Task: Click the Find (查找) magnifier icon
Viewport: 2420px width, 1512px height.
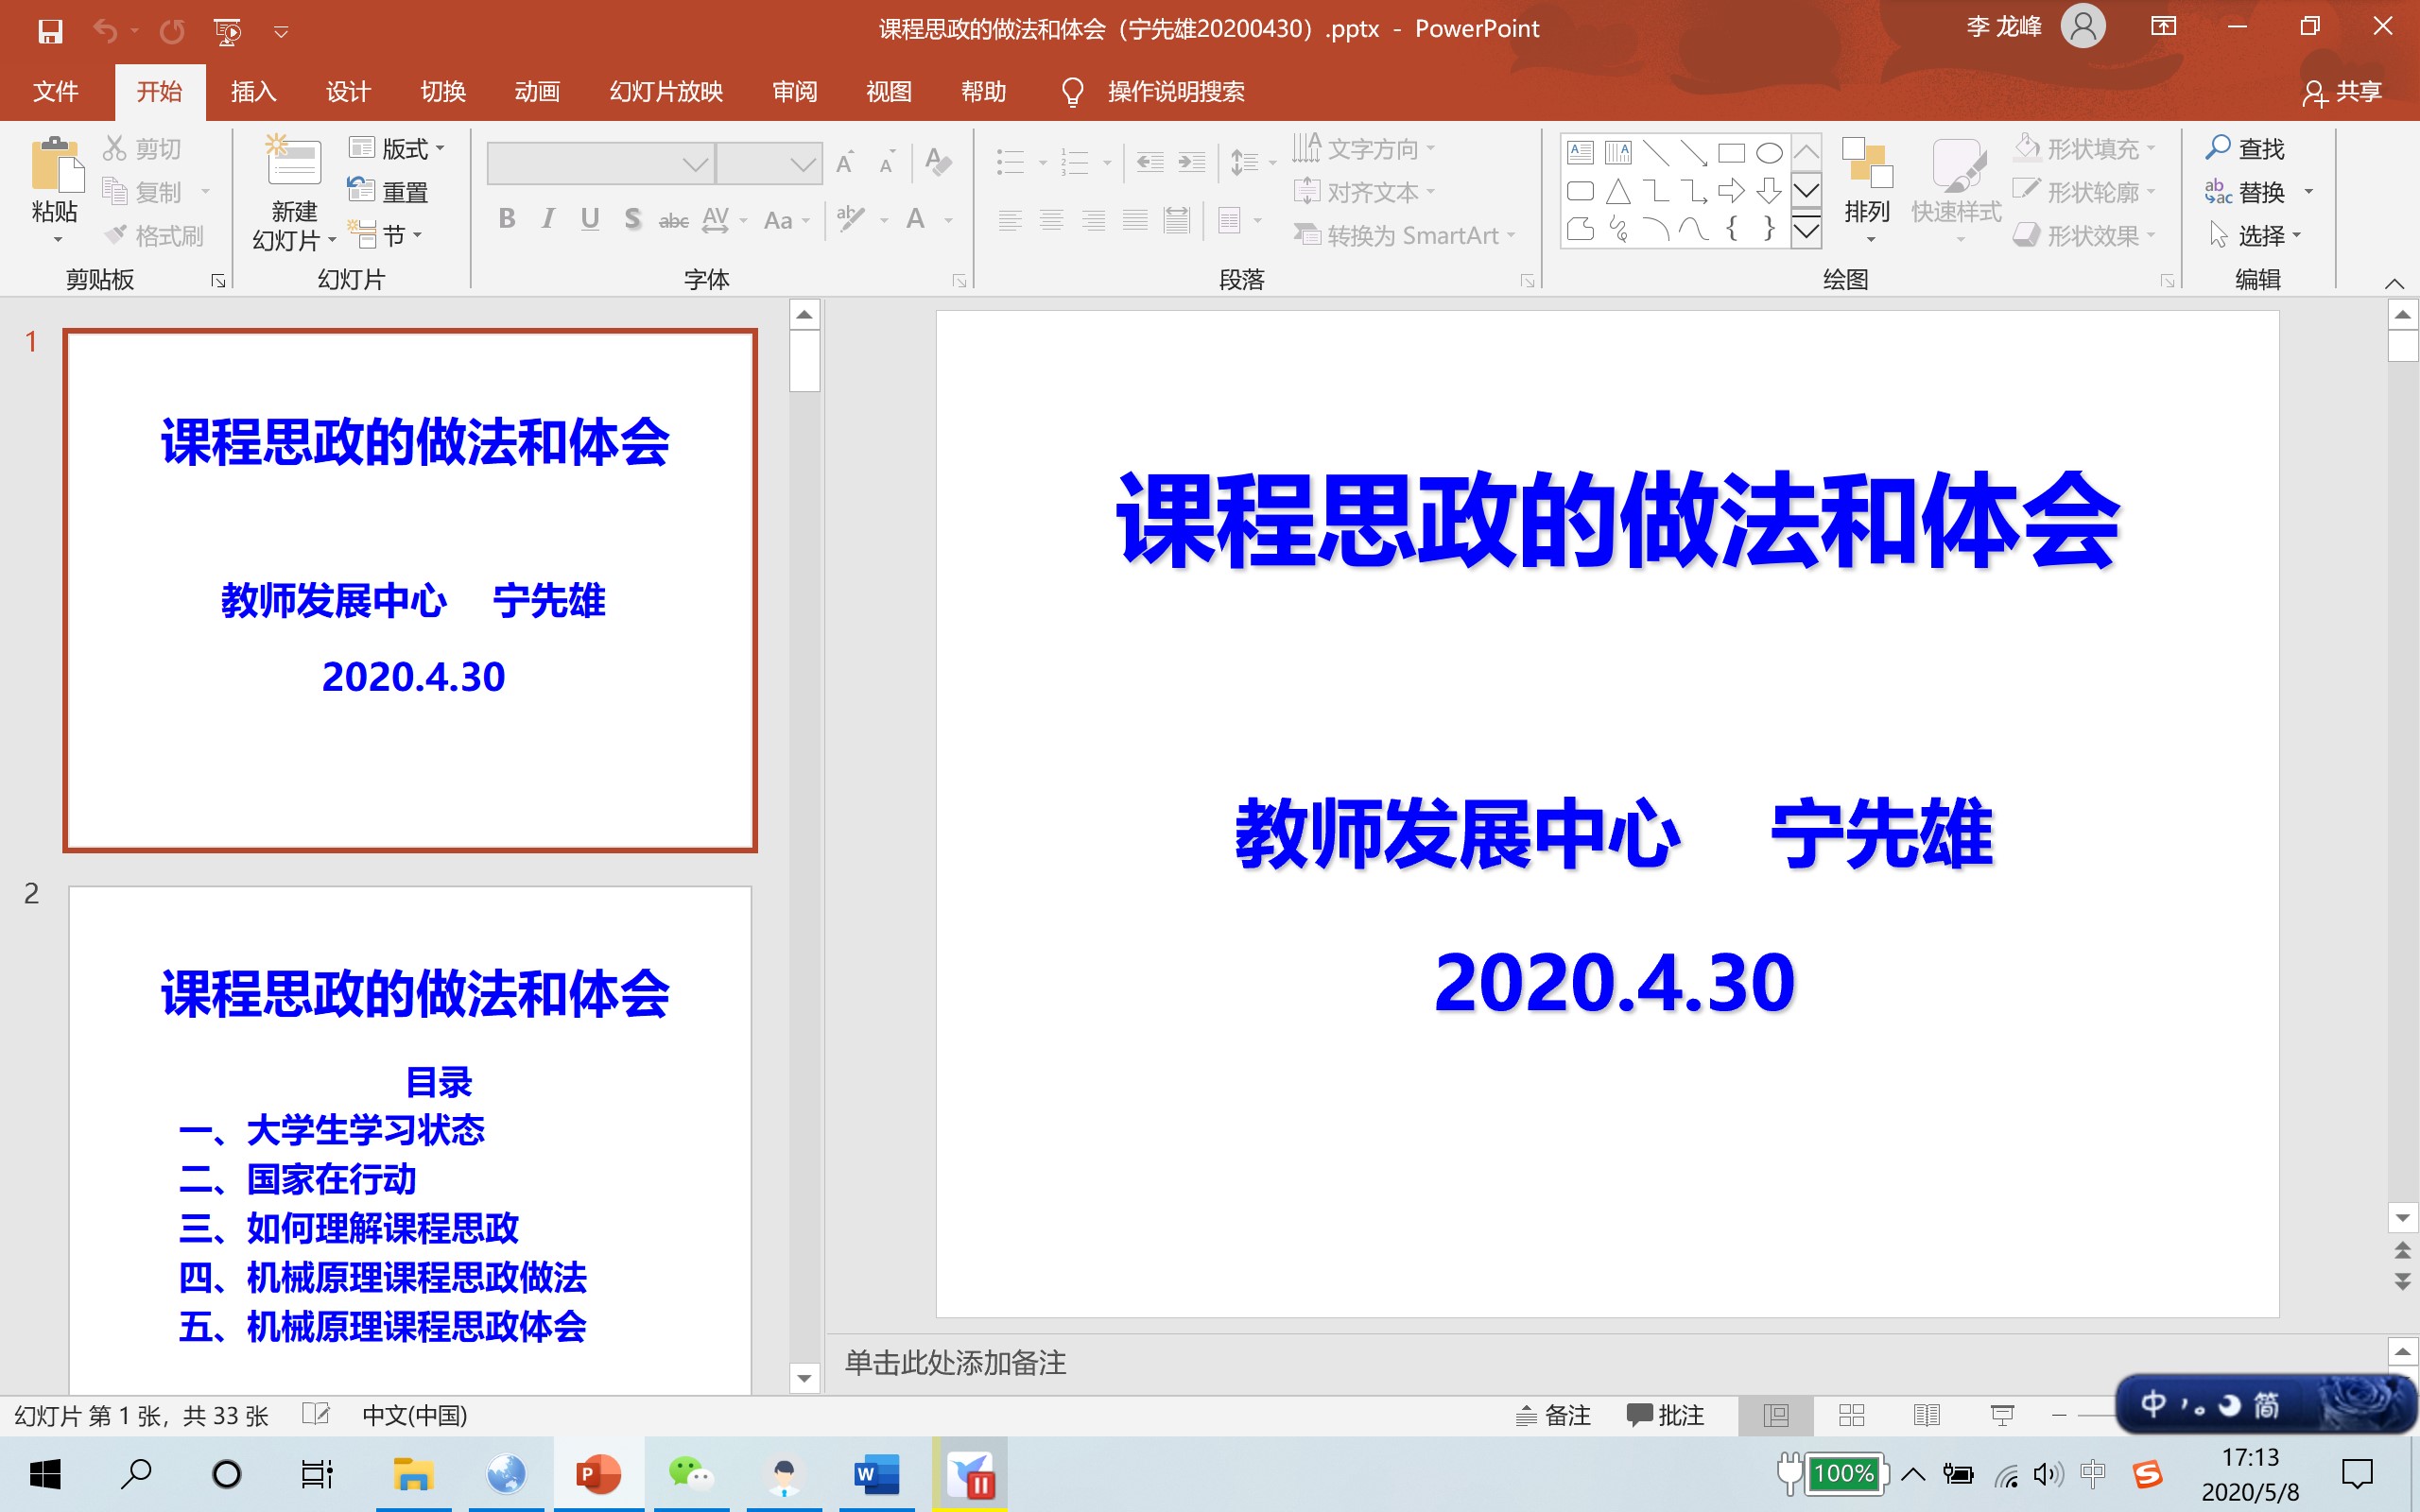Action: click(x=2218, y=148)
